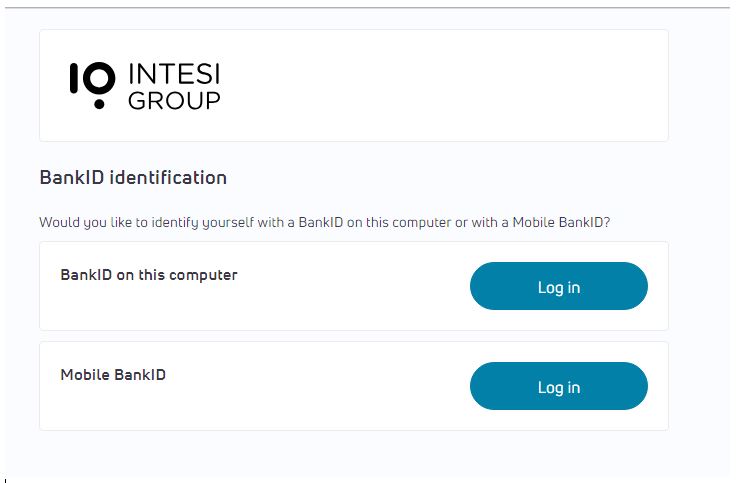Click the 'BankID identification' heading

[x=133, y=178]
